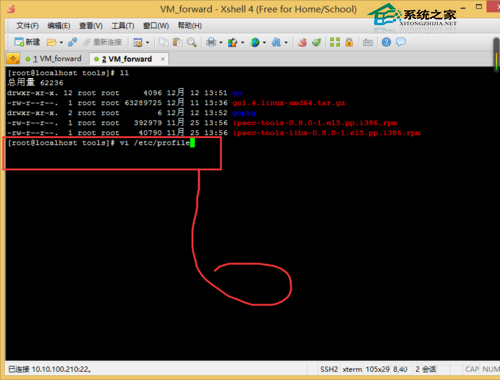
Task: Open help with blue question icon
Action: [386, 42]
